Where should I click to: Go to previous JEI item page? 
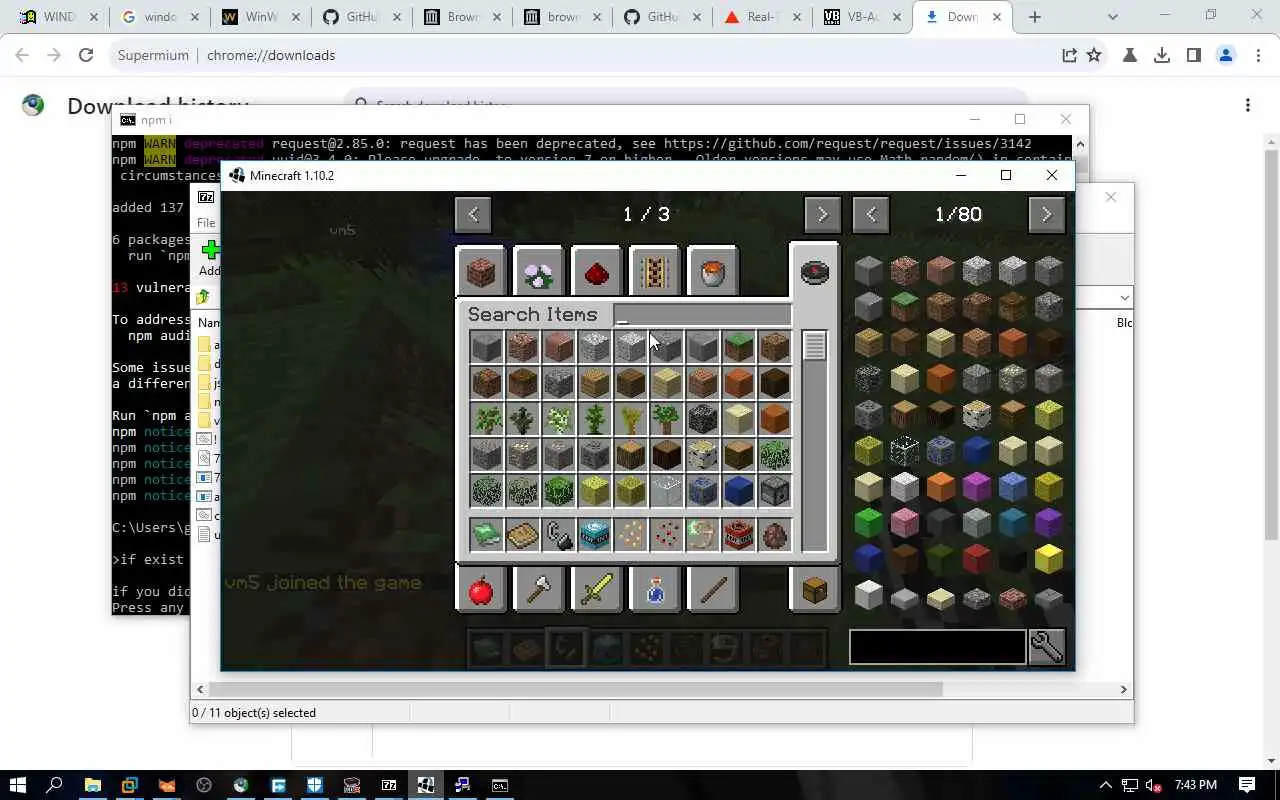871,214
